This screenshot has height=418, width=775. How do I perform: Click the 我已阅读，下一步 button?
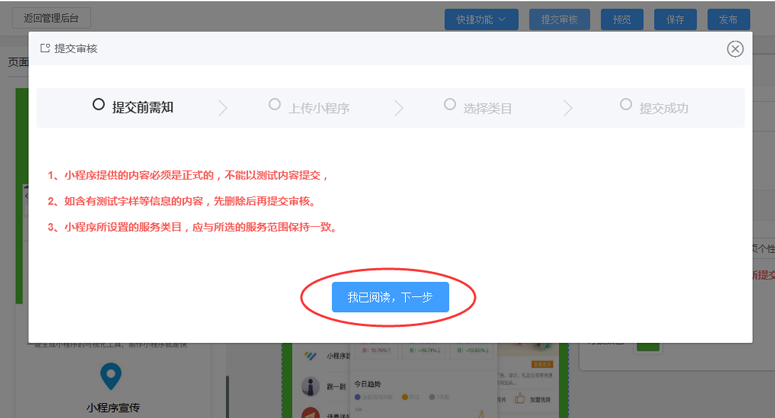coord(390,297)
